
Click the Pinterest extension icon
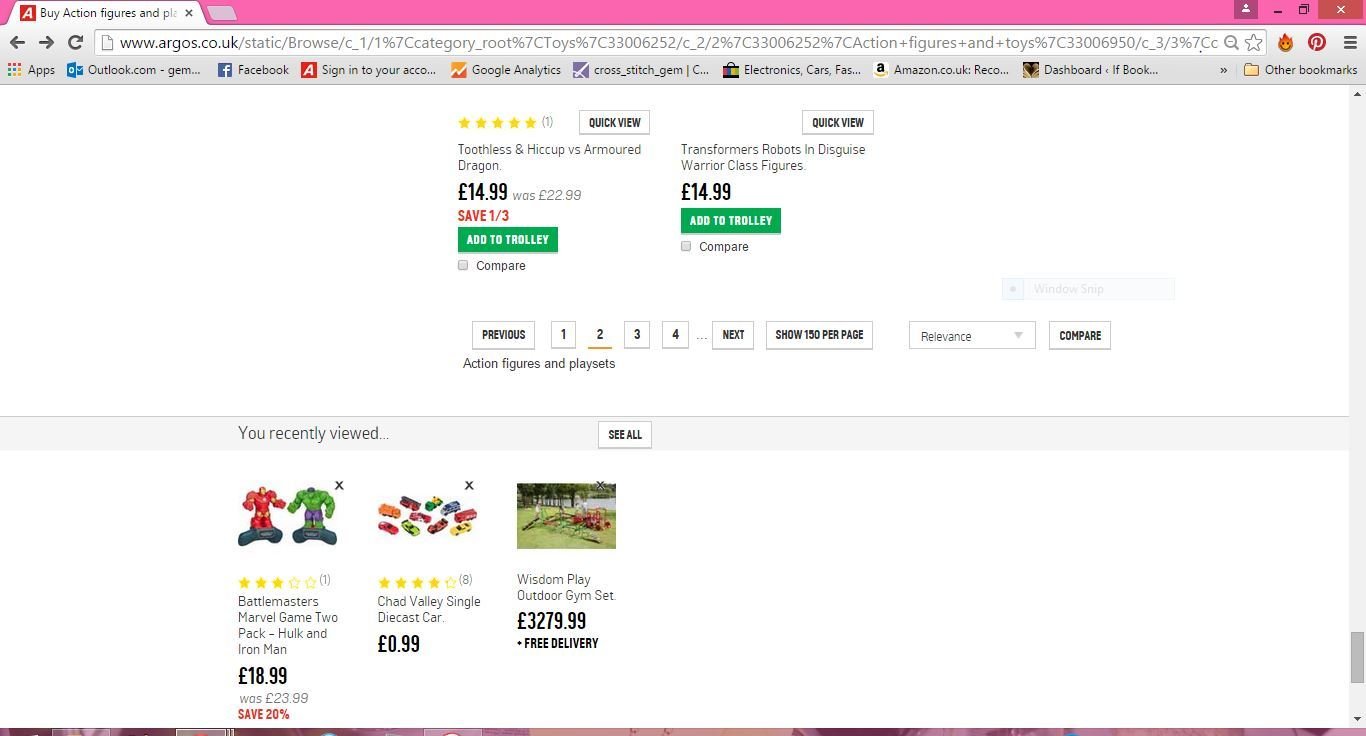(1317, 42)
